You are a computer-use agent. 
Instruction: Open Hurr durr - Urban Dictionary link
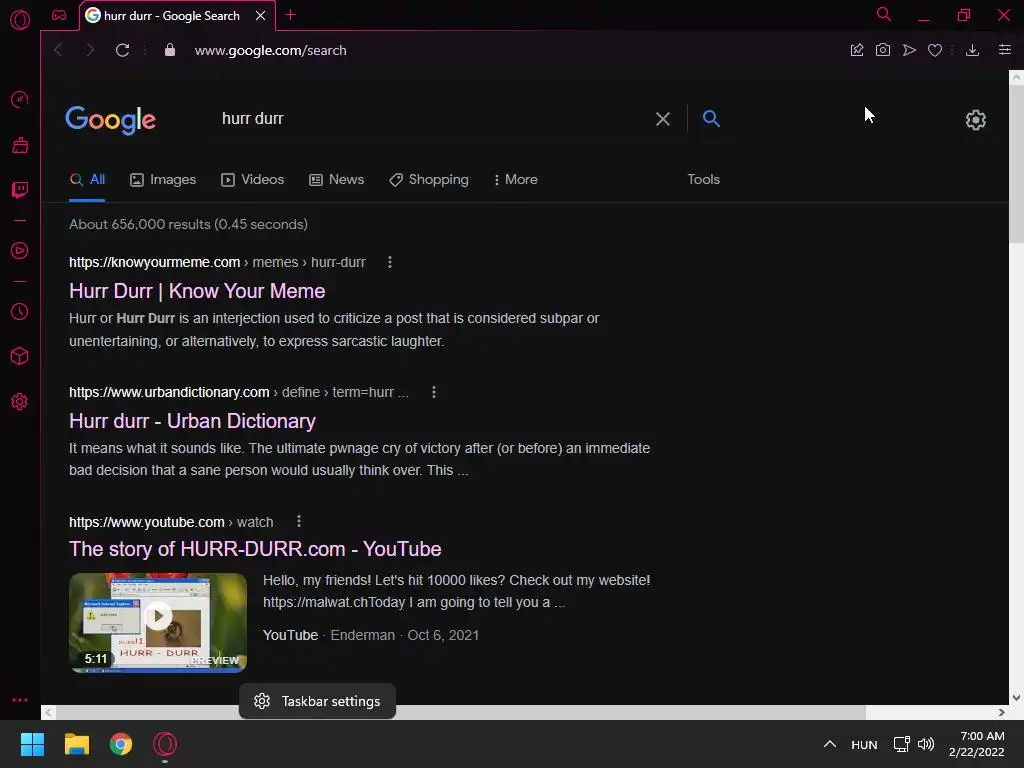[192, 421]
